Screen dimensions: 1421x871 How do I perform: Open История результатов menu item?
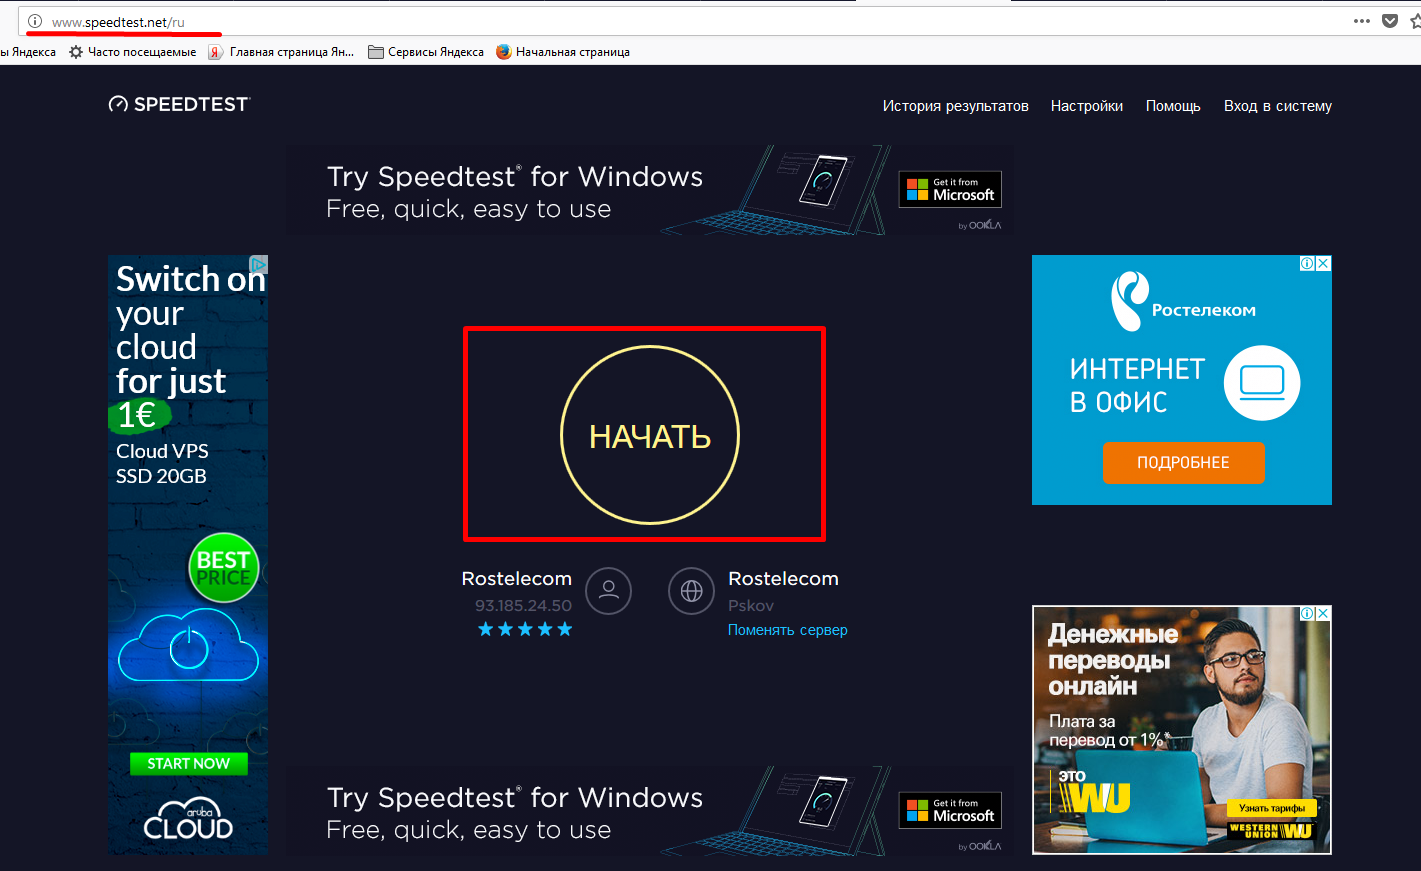coord(955,106)
